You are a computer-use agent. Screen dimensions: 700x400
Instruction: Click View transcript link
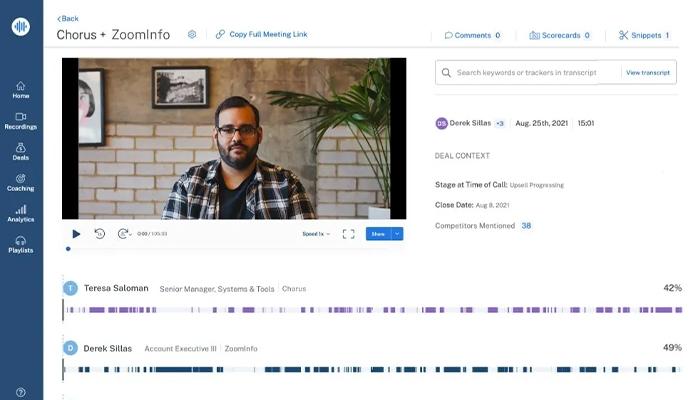coord(648,72)
